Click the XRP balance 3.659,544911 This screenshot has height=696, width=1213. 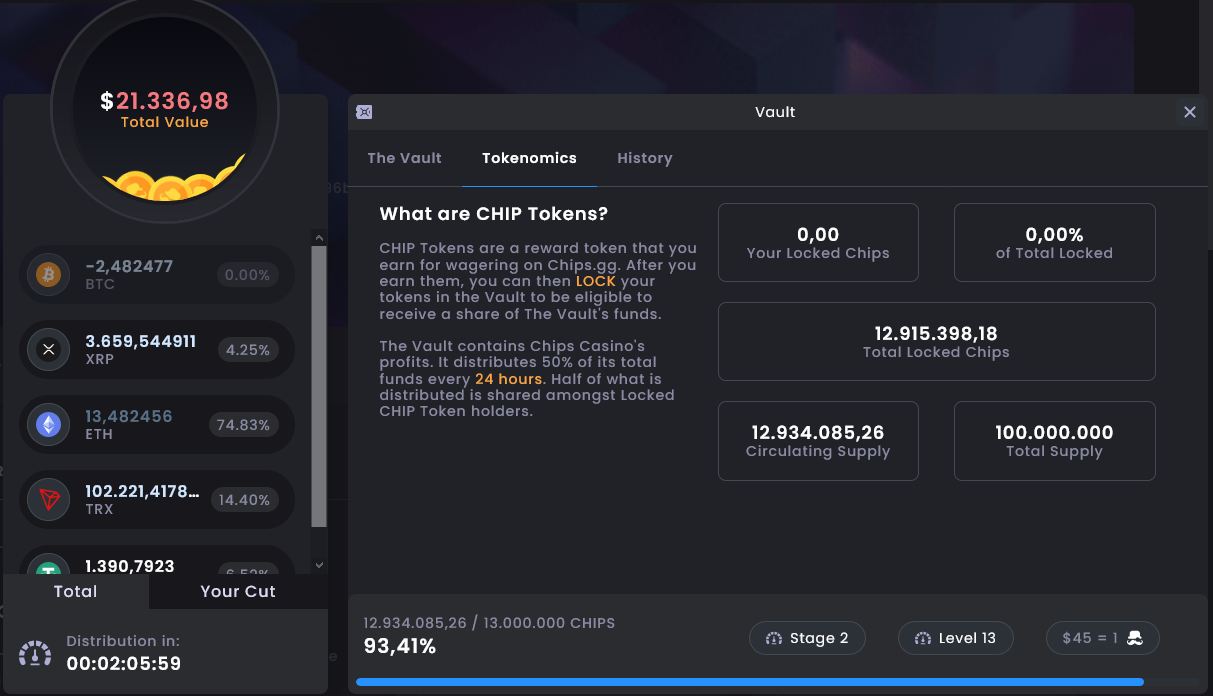point(141,341)
